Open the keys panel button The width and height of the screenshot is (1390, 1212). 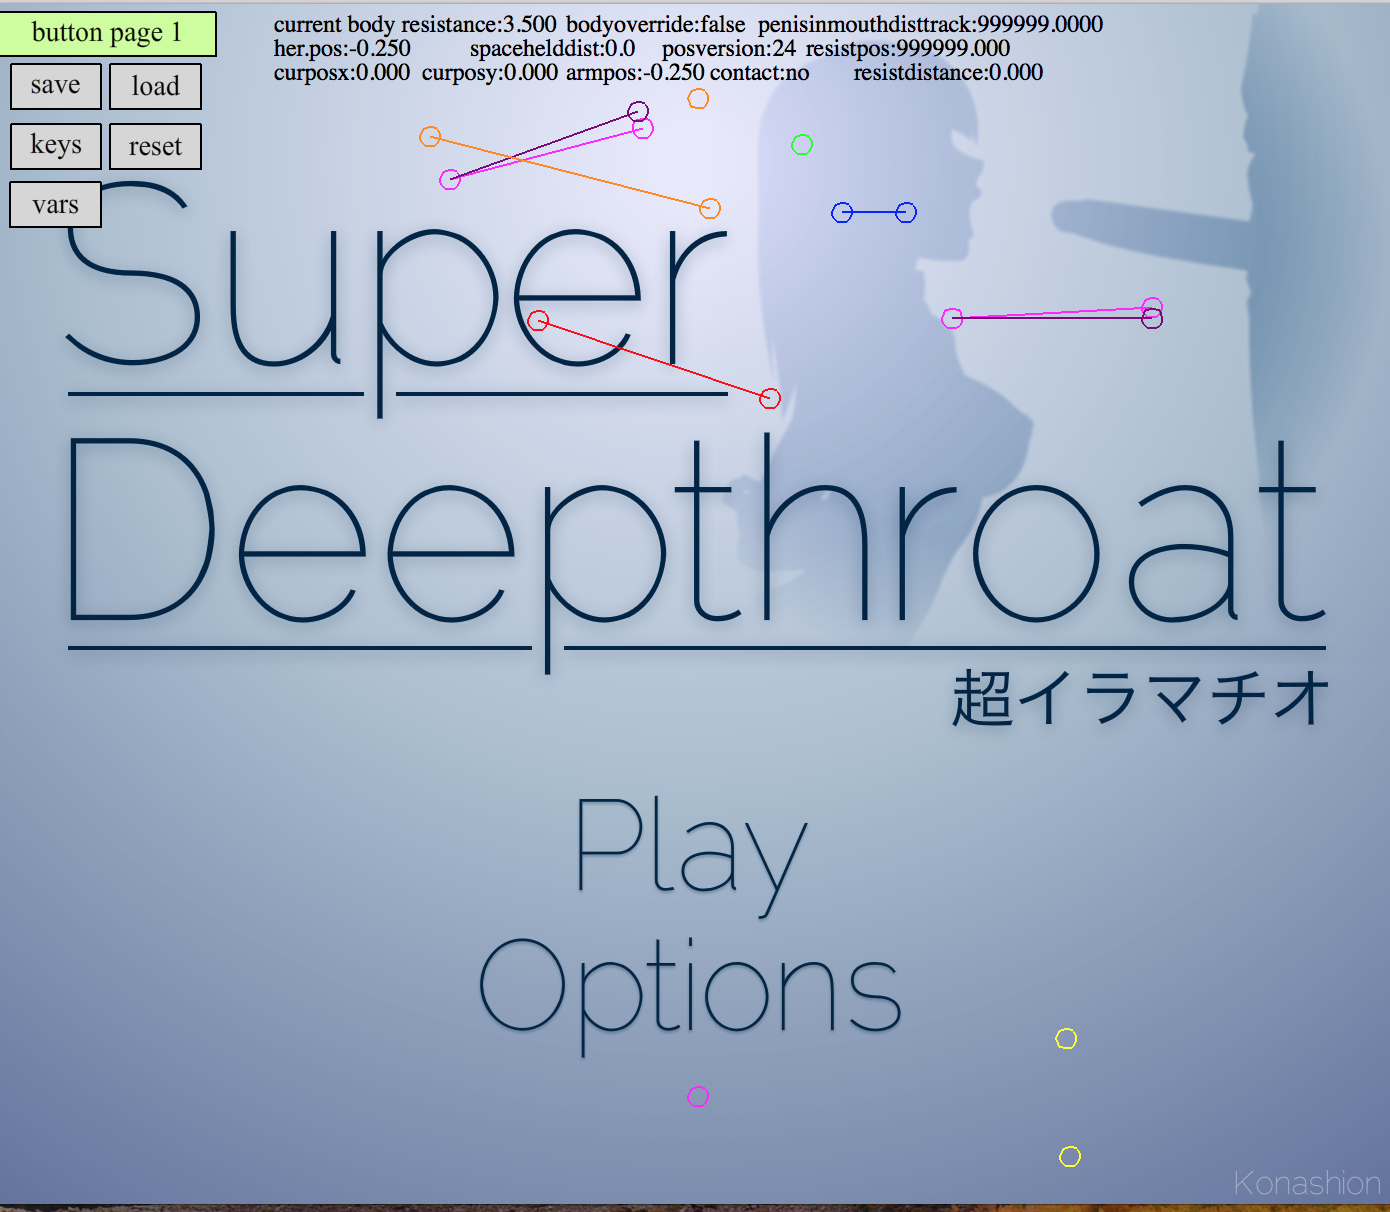56,146
